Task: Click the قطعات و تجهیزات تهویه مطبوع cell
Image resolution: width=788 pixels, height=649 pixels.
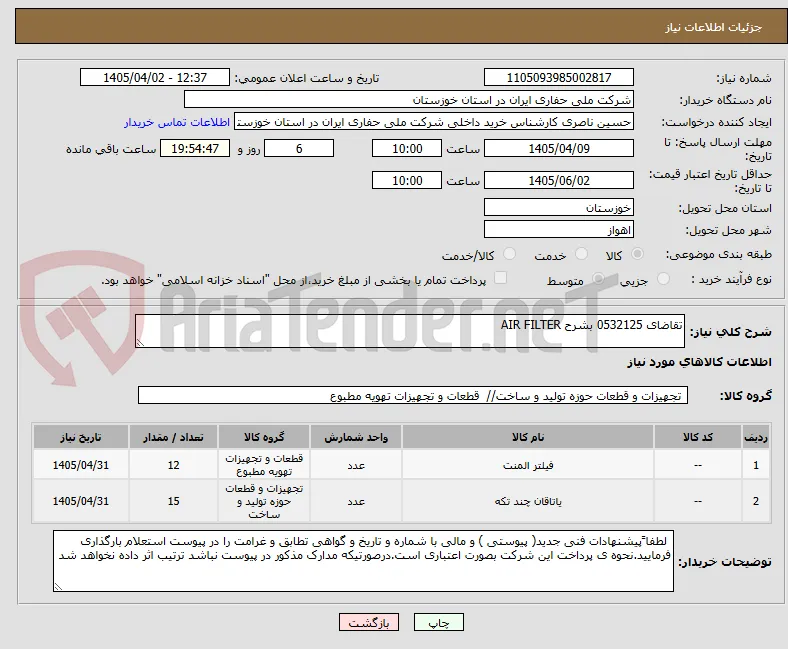Action: (264, 465)
